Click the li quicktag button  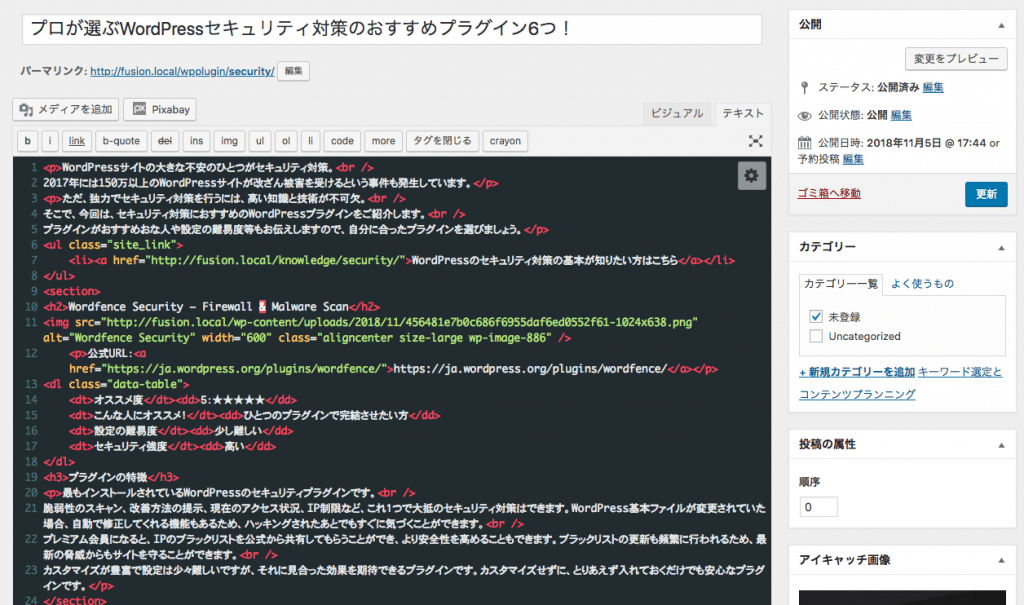pyautogui.click(x=310, y=141)
